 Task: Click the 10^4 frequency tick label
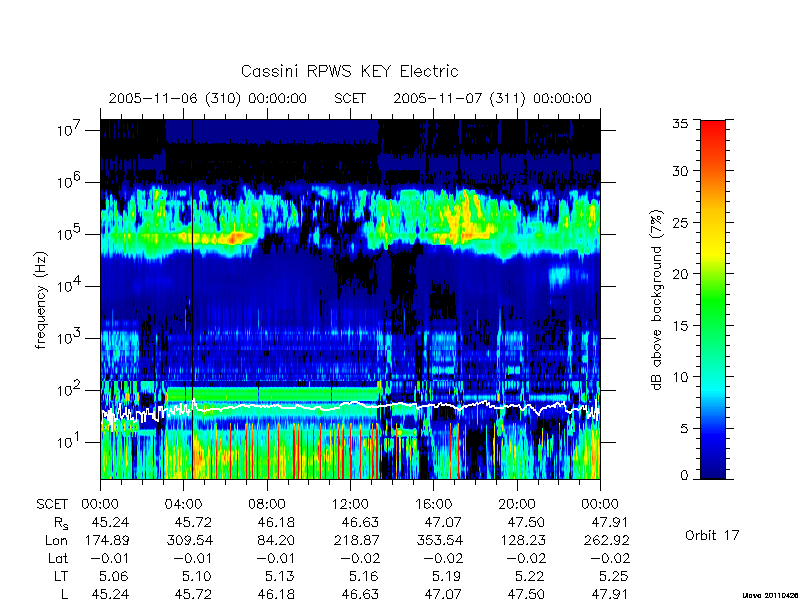pos(68,285)
